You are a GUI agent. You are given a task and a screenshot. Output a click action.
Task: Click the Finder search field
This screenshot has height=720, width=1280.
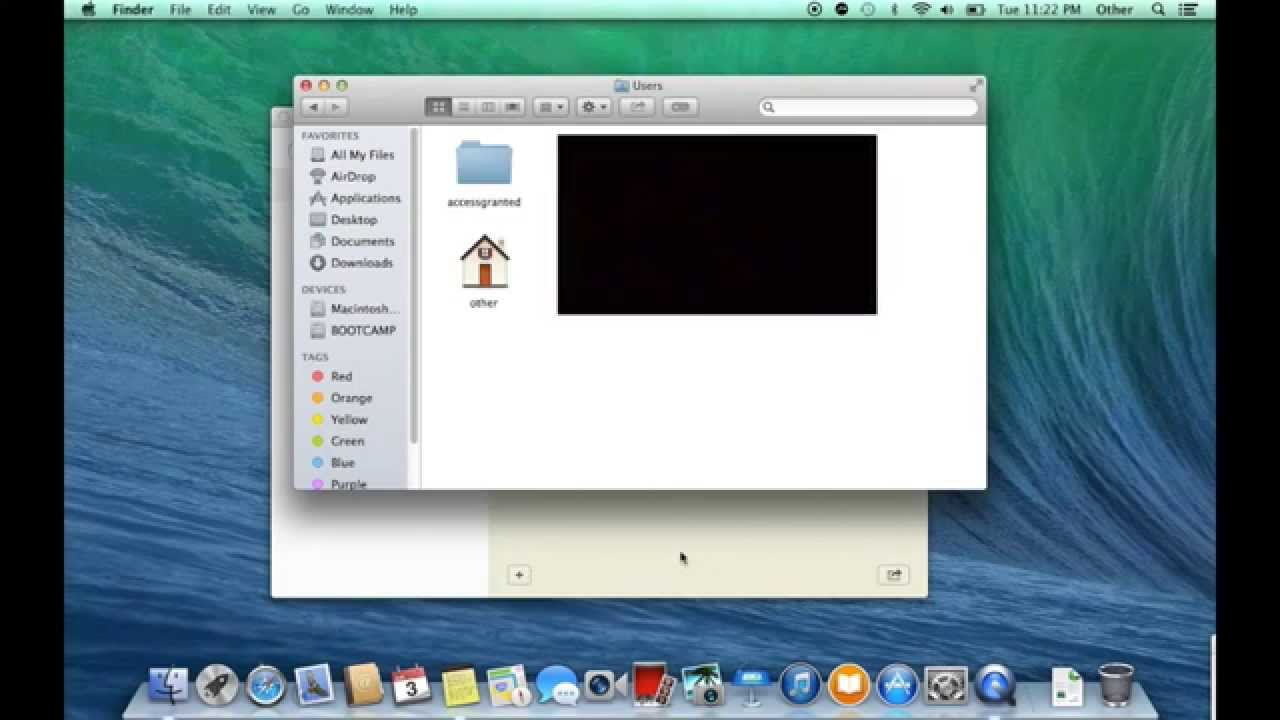tap(868, 107)
